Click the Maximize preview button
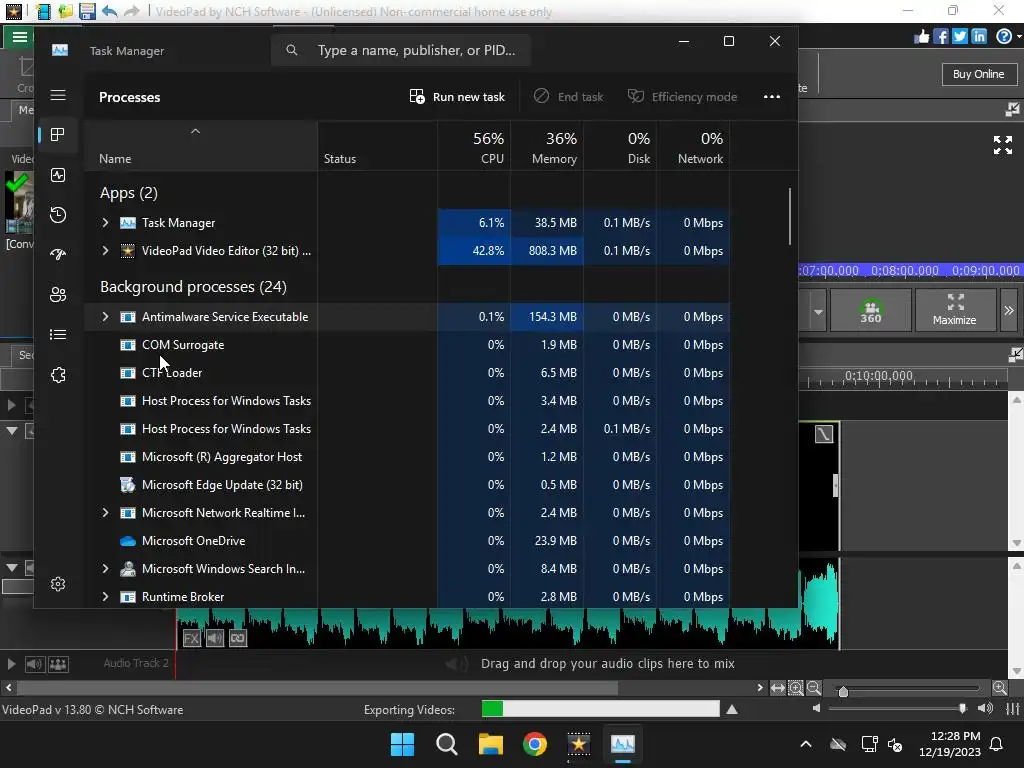Image resolution: width=1024 pixels, height=768 pixels. [x=955, y=310]
